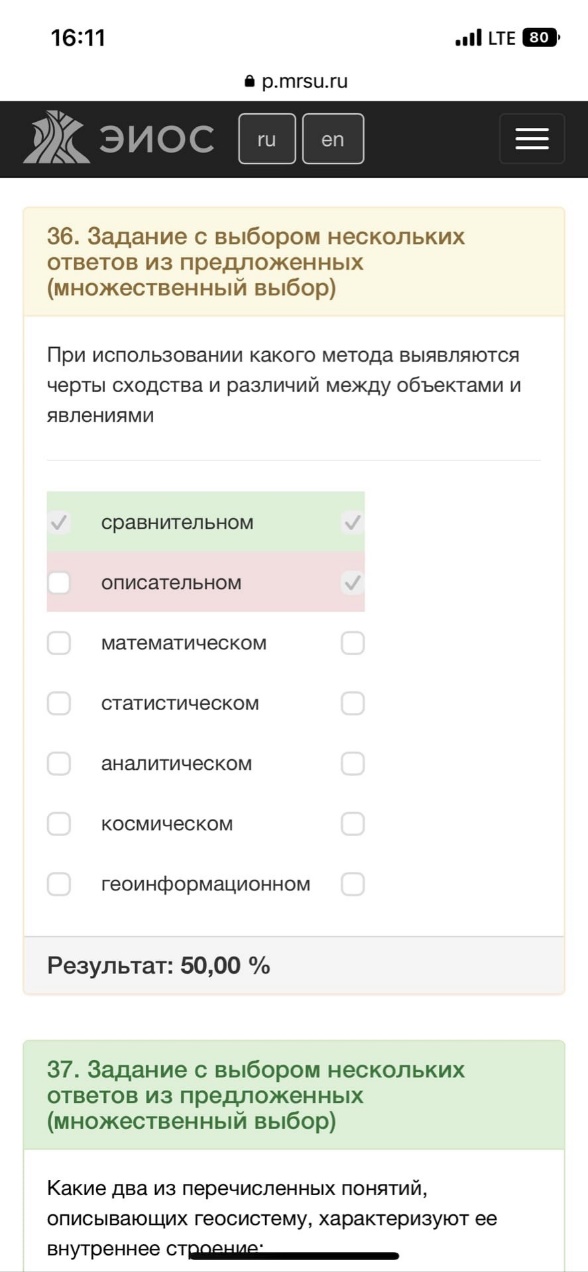The width and height of the screenshot is (588, 1272).
Task: Check left checkbox for геоинформационном
Action: click(x=59, y=884)
